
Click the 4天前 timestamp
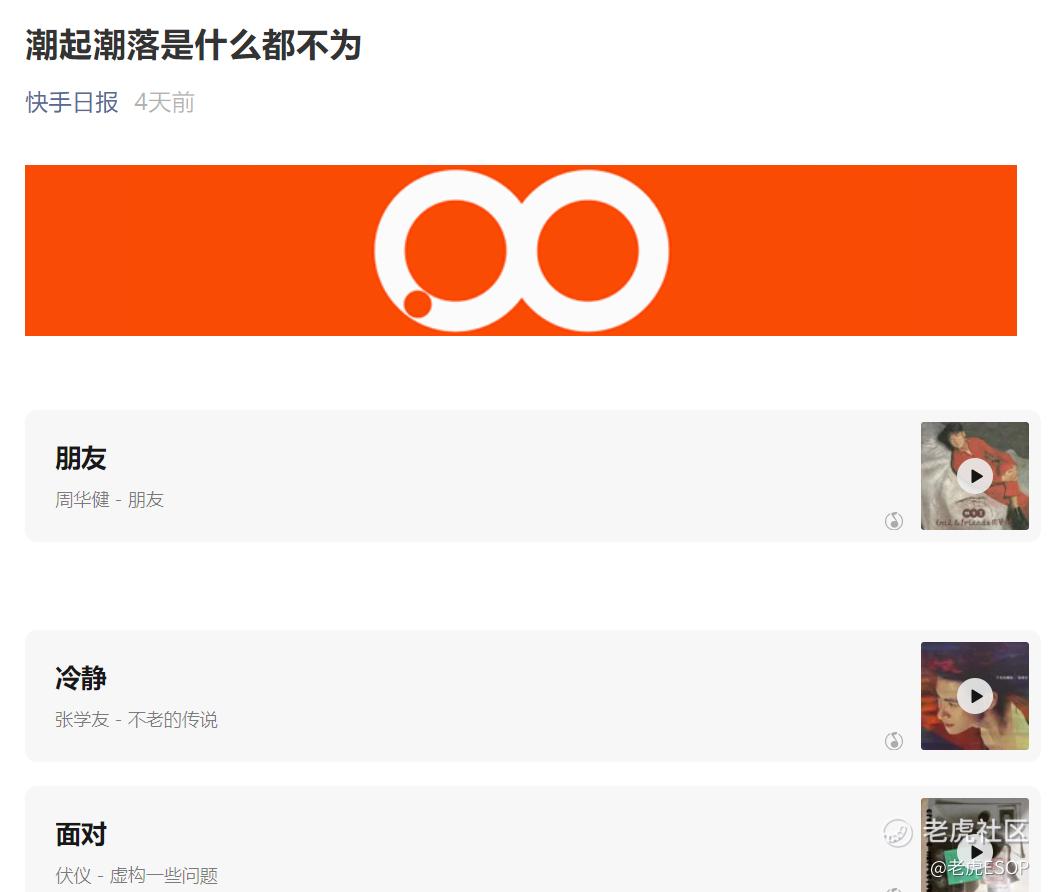pyautogui.click(x=165, y=102)
